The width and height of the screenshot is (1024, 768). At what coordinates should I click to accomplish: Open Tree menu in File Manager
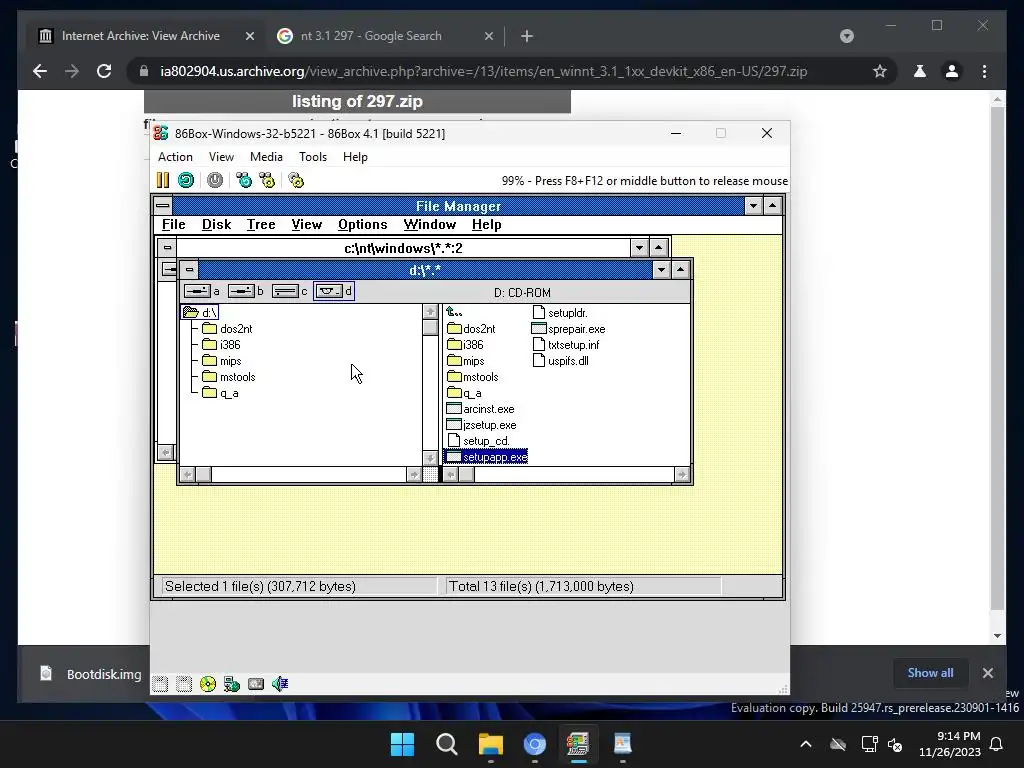[x=261, y=224]
